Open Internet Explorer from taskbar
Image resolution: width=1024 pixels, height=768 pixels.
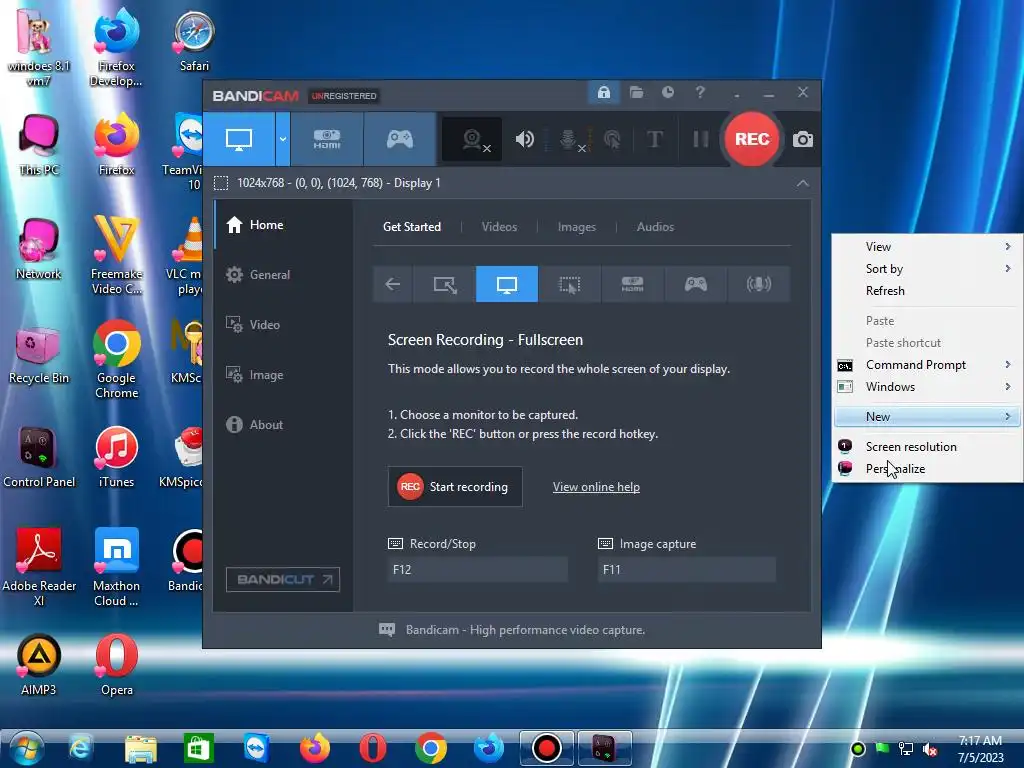[80, 748]
